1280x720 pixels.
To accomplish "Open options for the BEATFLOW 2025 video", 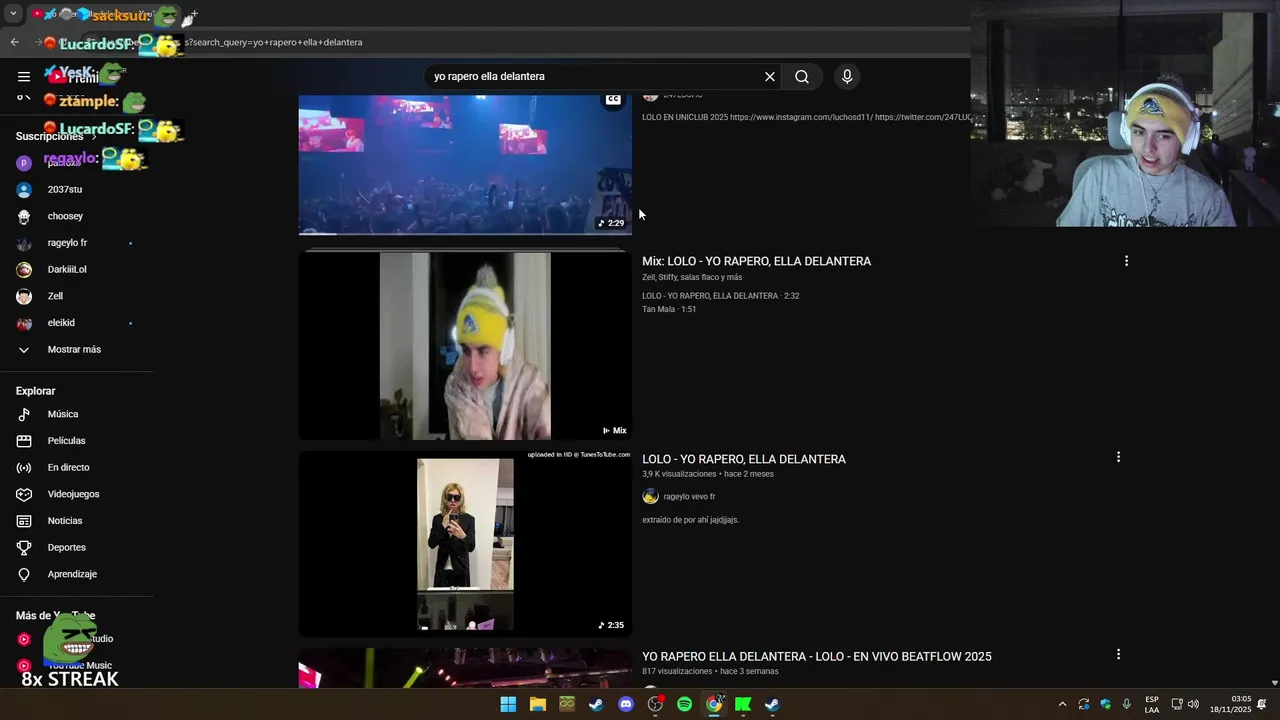I will (x=1118, y=654).
